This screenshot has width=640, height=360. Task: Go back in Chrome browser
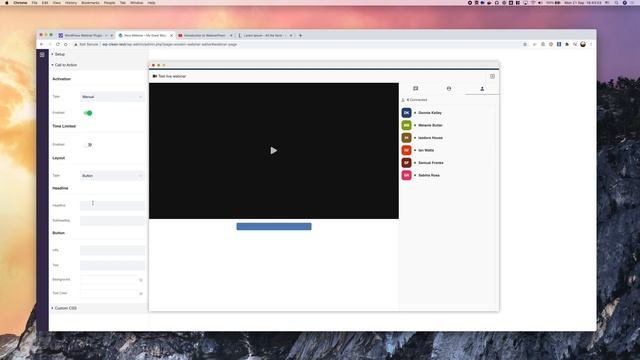coord(42,44)
